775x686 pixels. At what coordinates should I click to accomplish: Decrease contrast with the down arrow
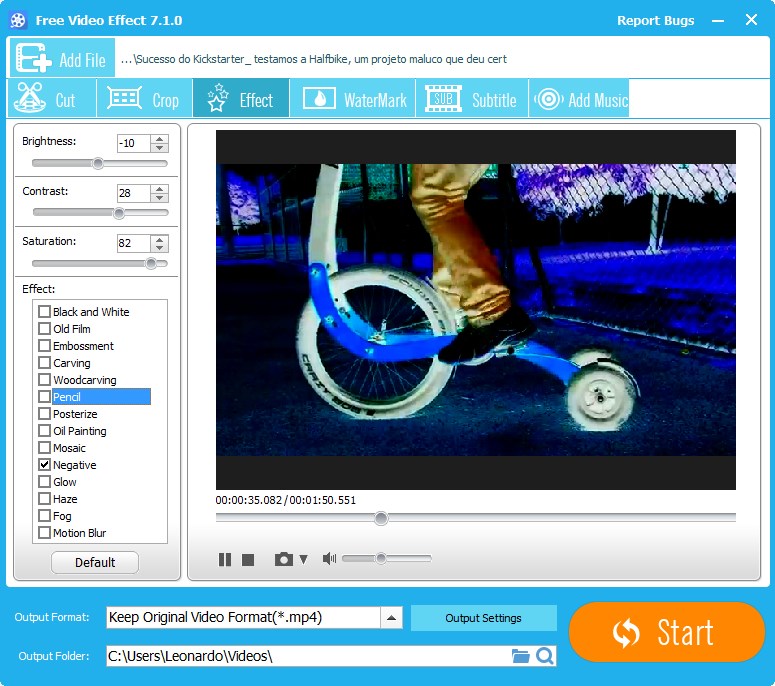[x=159, y=198]
